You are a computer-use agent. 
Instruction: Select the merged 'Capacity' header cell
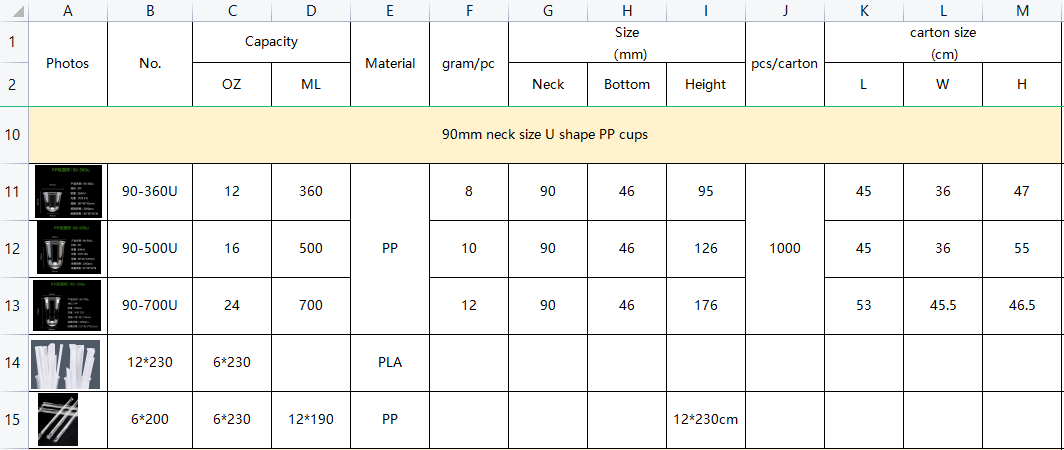(x=271, y=42)
